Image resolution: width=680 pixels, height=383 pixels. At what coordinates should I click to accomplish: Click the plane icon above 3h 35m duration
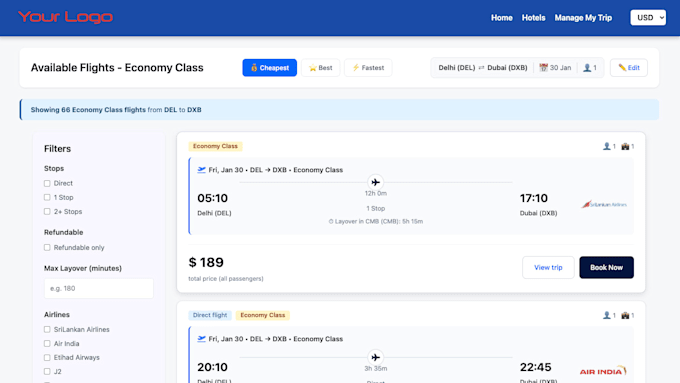(376, 357)
